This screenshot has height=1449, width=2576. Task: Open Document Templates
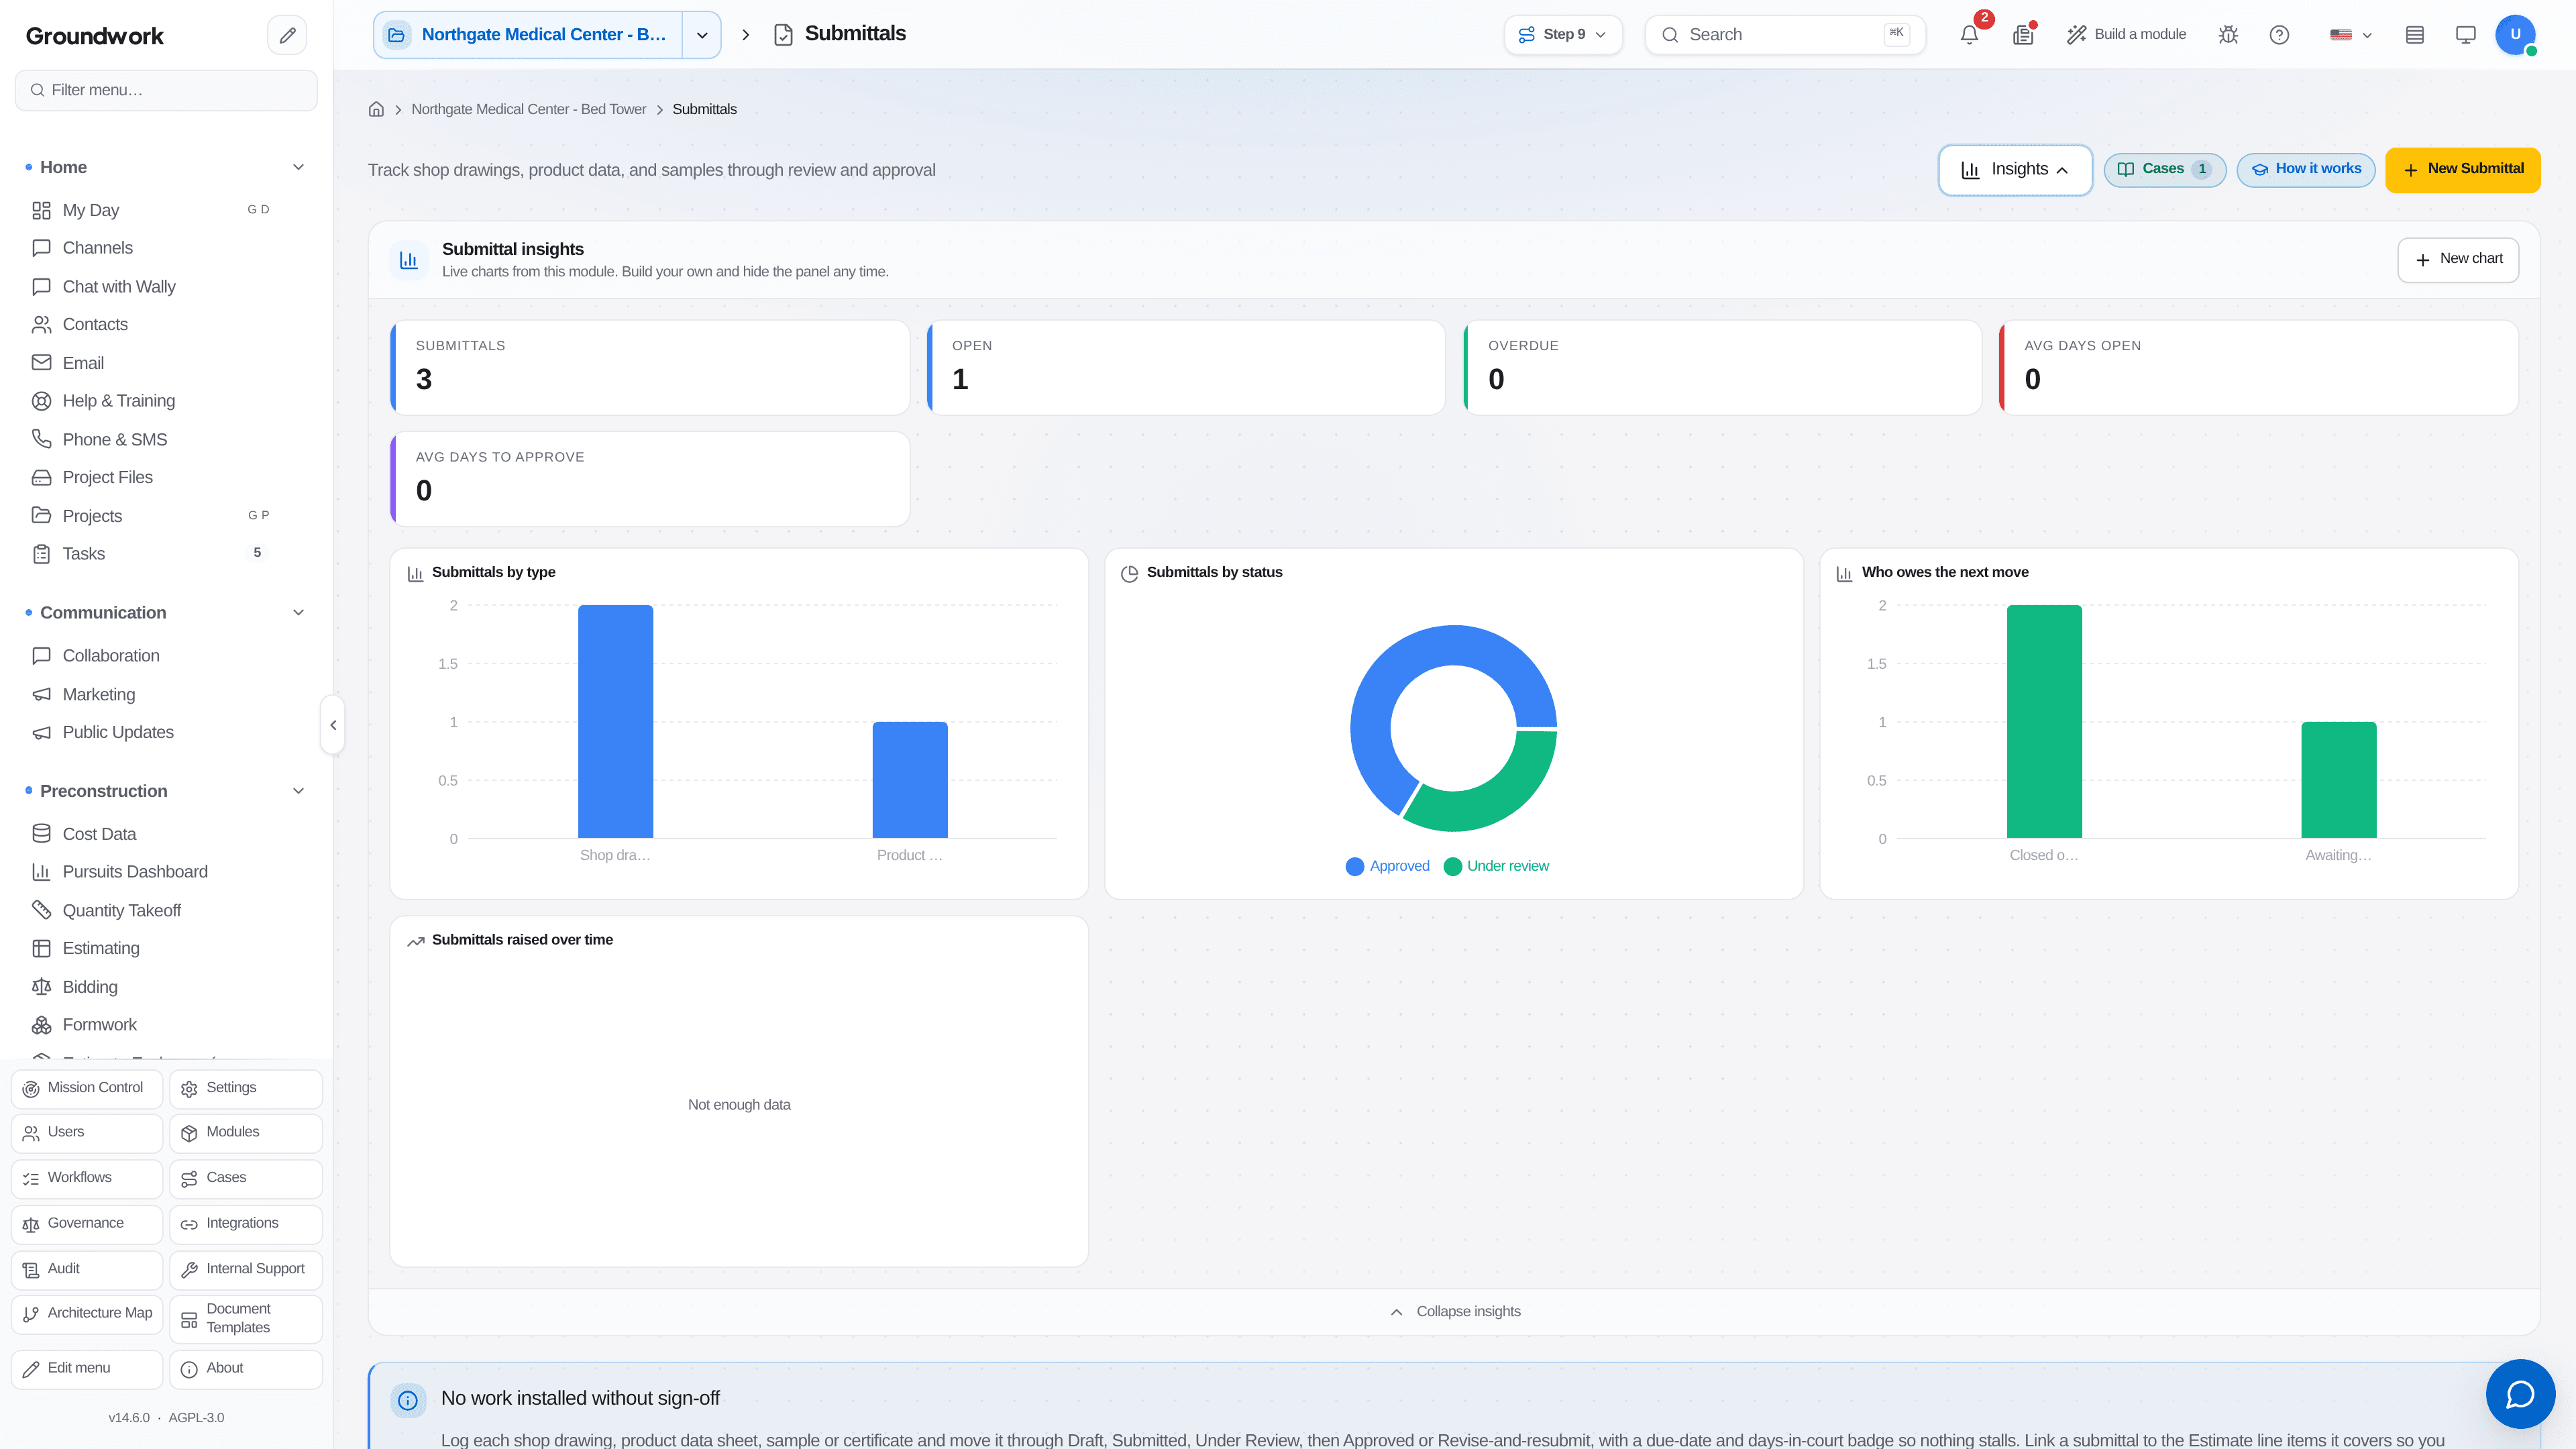pyautogui.click(x=246, y=1319)
